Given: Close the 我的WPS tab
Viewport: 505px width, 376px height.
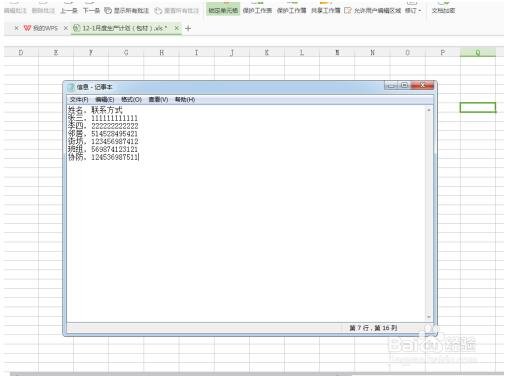Looking at the screenshot, I should (66, 28).
